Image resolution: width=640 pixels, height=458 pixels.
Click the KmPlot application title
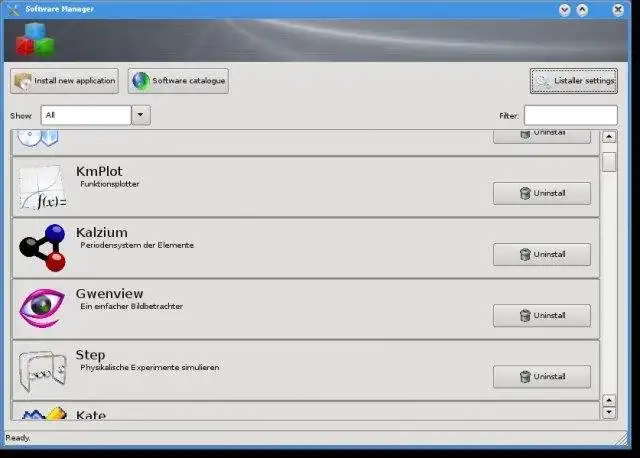point(99,171)
